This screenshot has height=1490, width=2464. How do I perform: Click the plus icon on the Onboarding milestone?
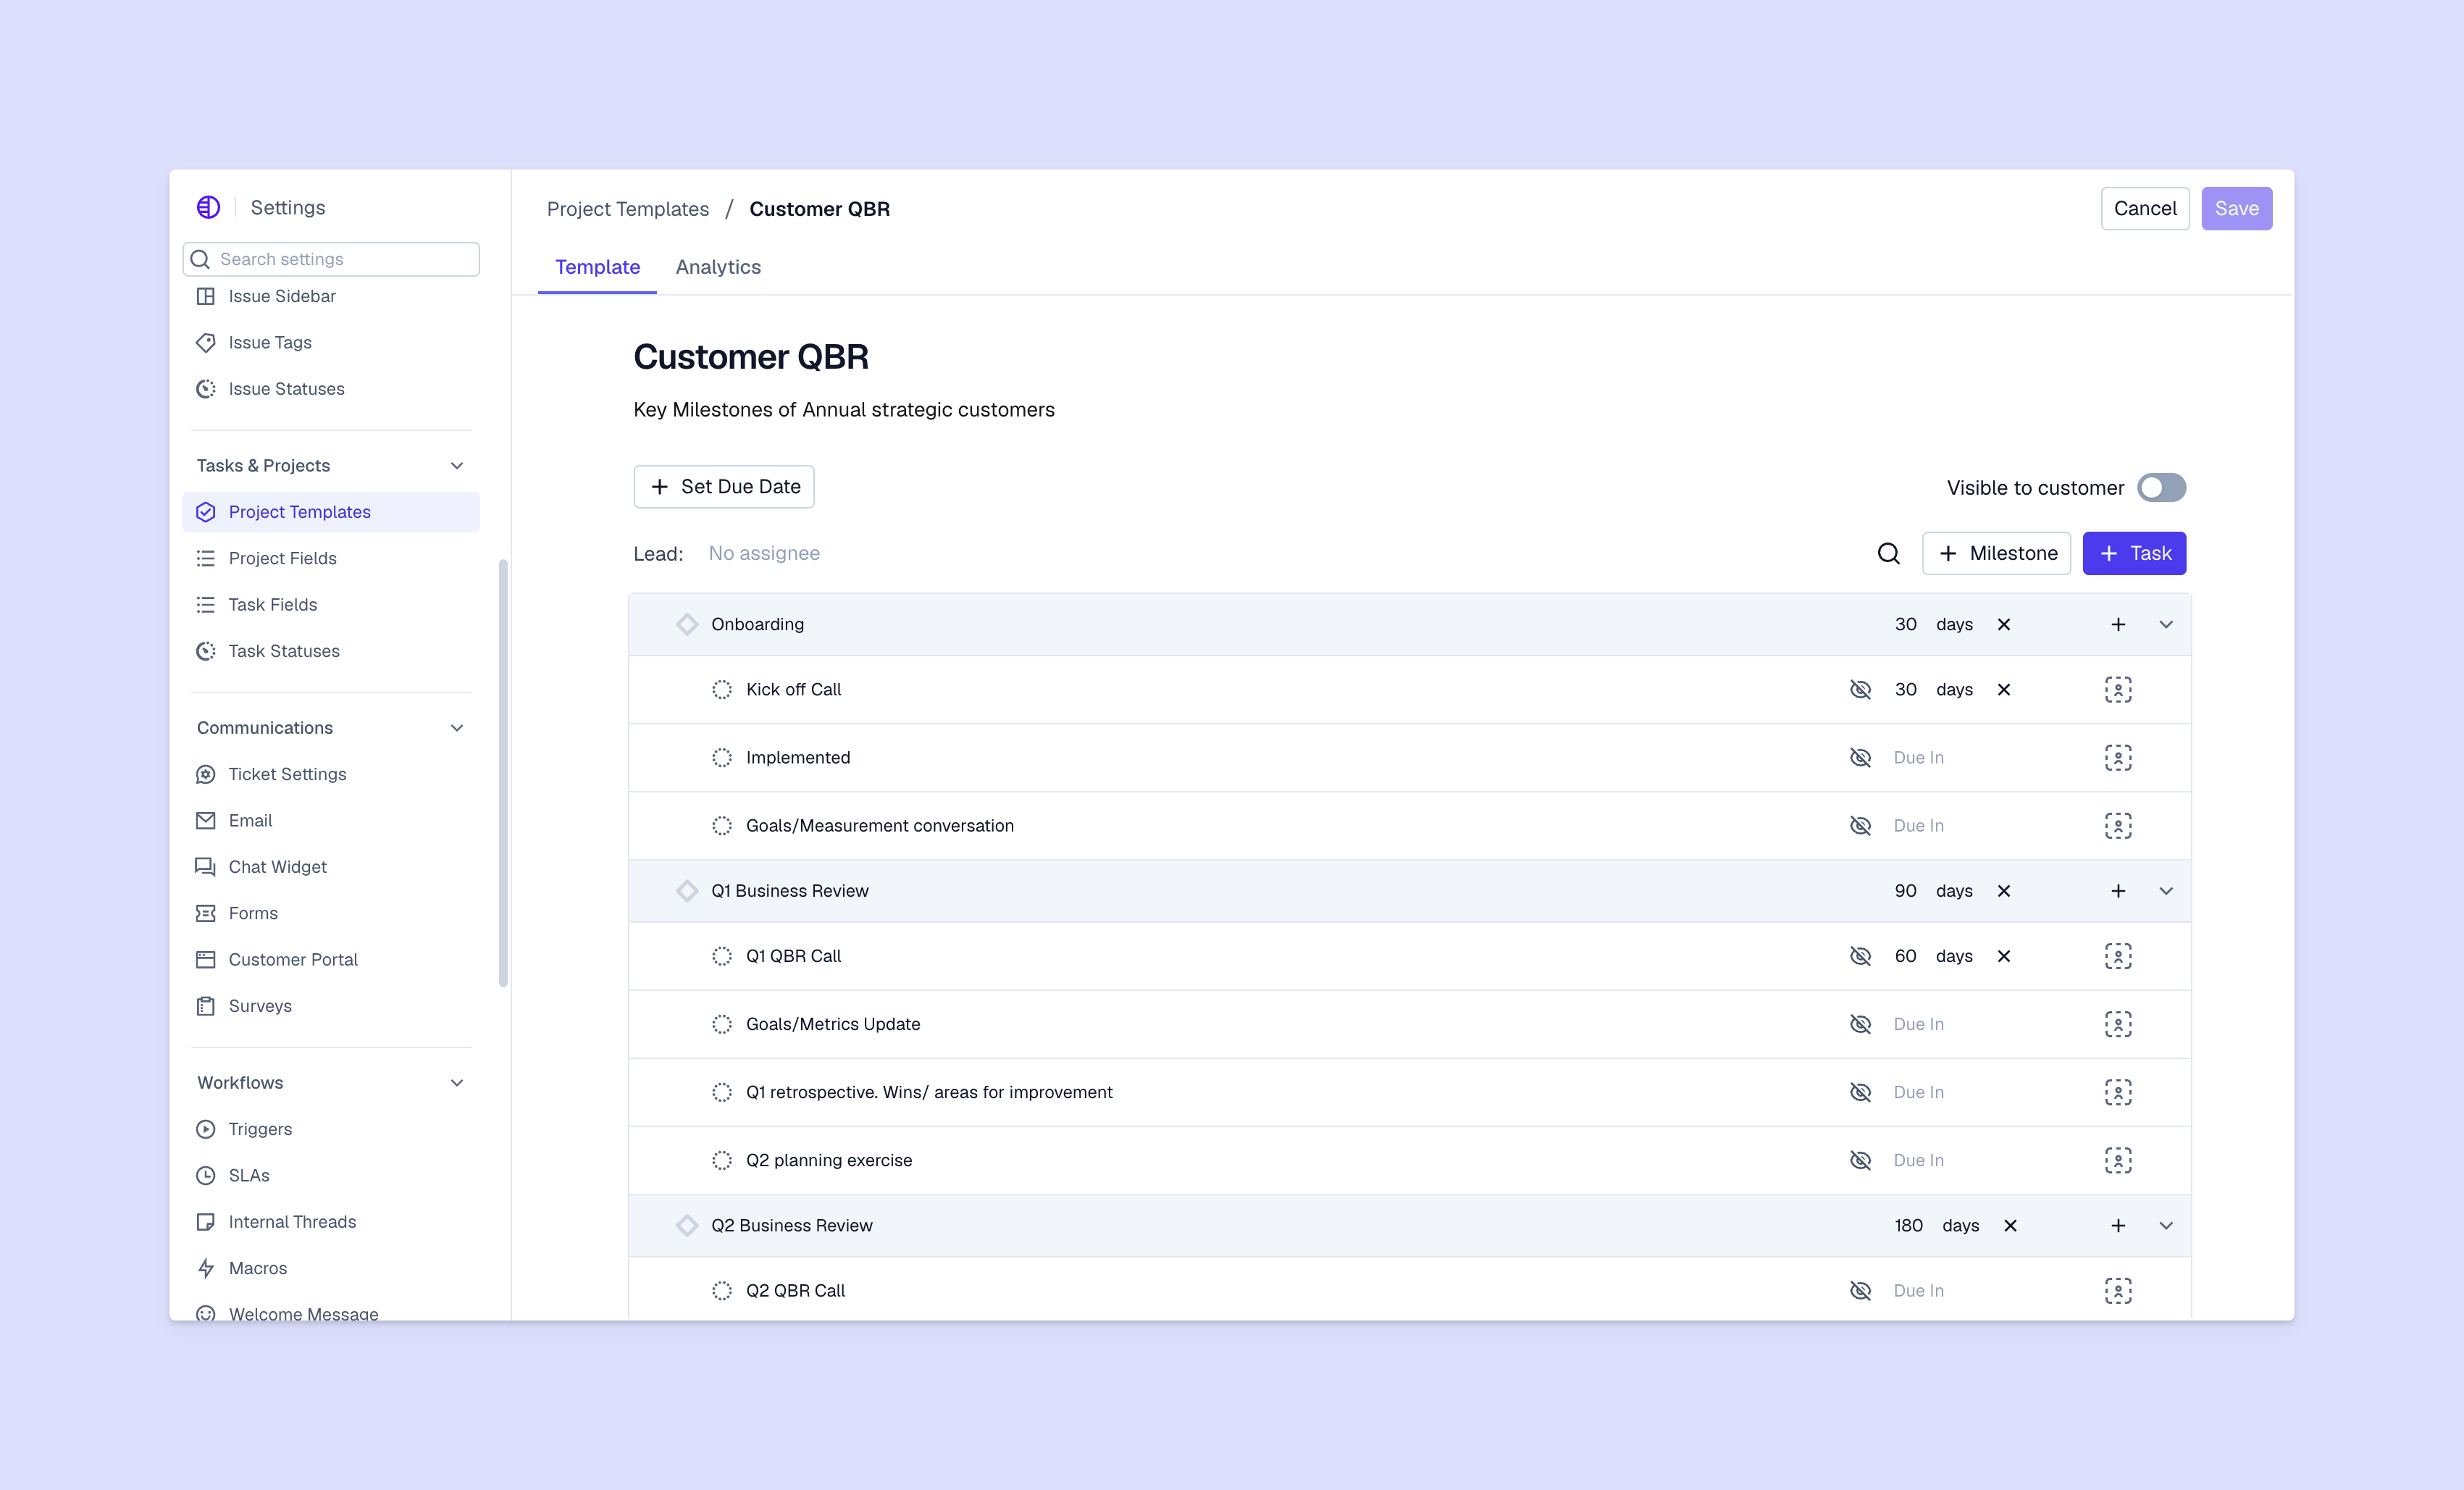point(2117,625)
